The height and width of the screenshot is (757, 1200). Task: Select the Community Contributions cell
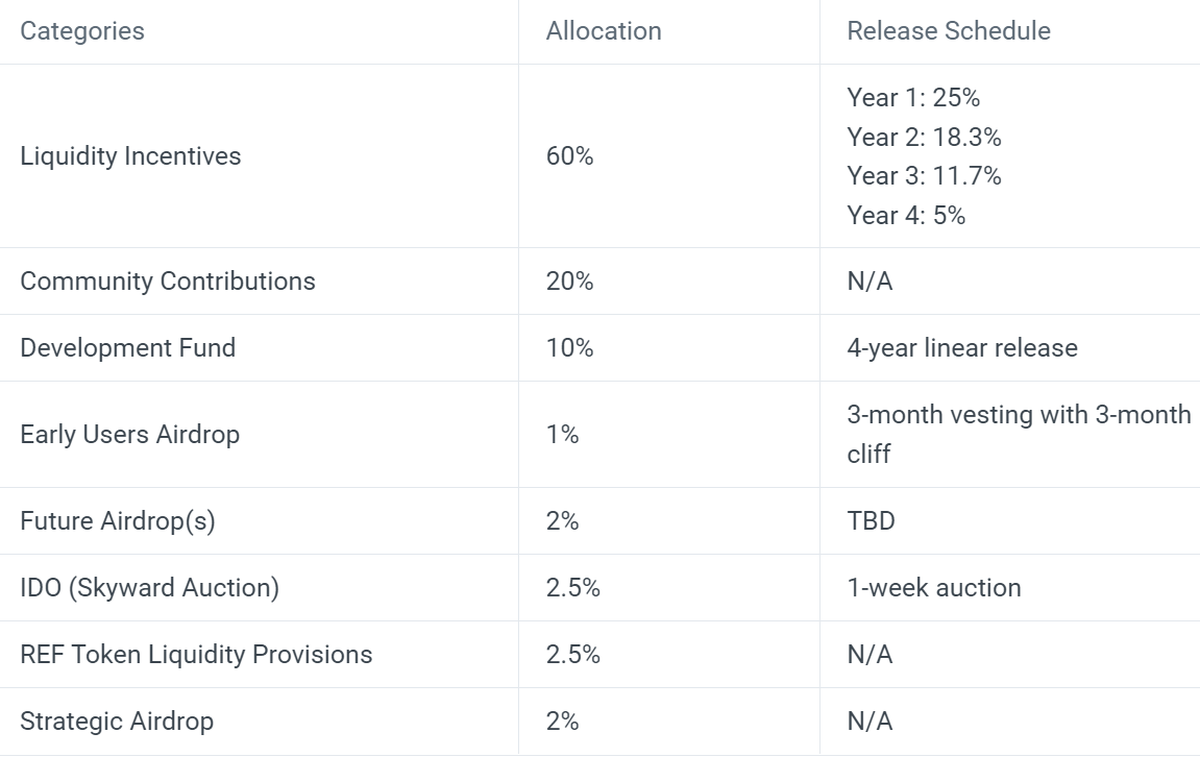167,281
